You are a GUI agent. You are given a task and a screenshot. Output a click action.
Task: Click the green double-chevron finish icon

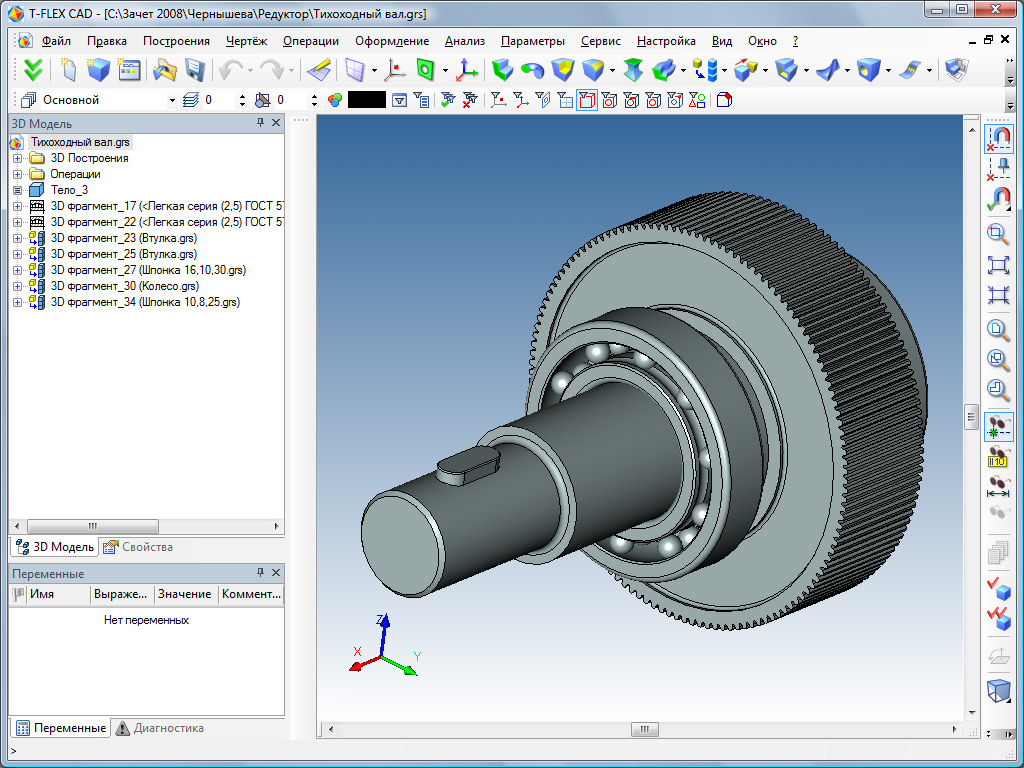tap(34, 70)
